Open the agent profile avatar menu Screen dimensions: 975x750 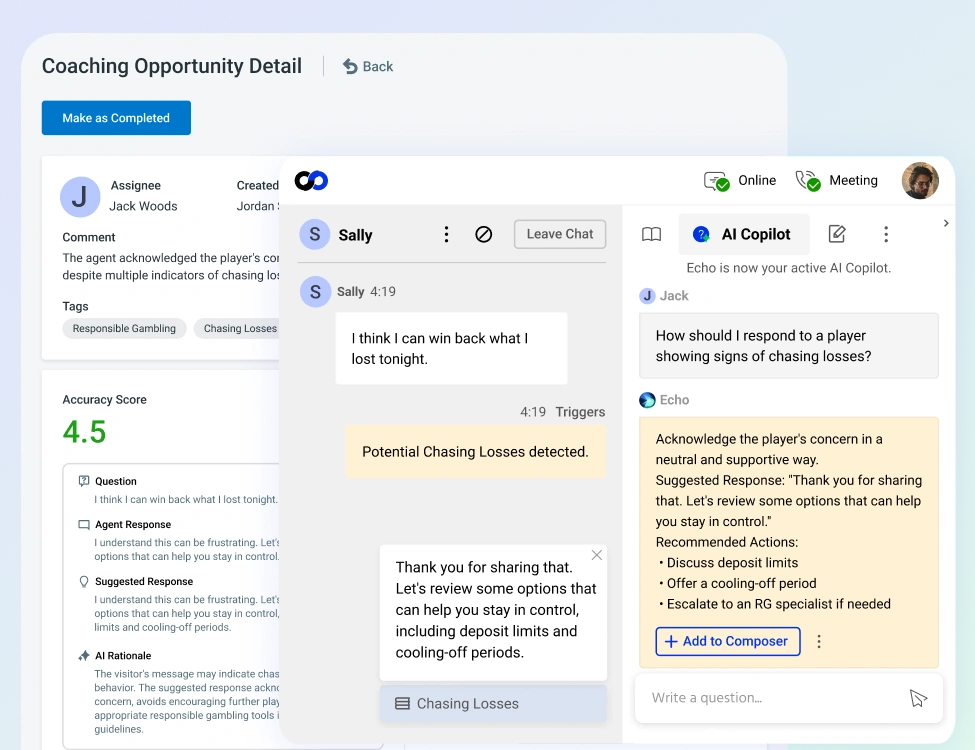tap(920, 181)
